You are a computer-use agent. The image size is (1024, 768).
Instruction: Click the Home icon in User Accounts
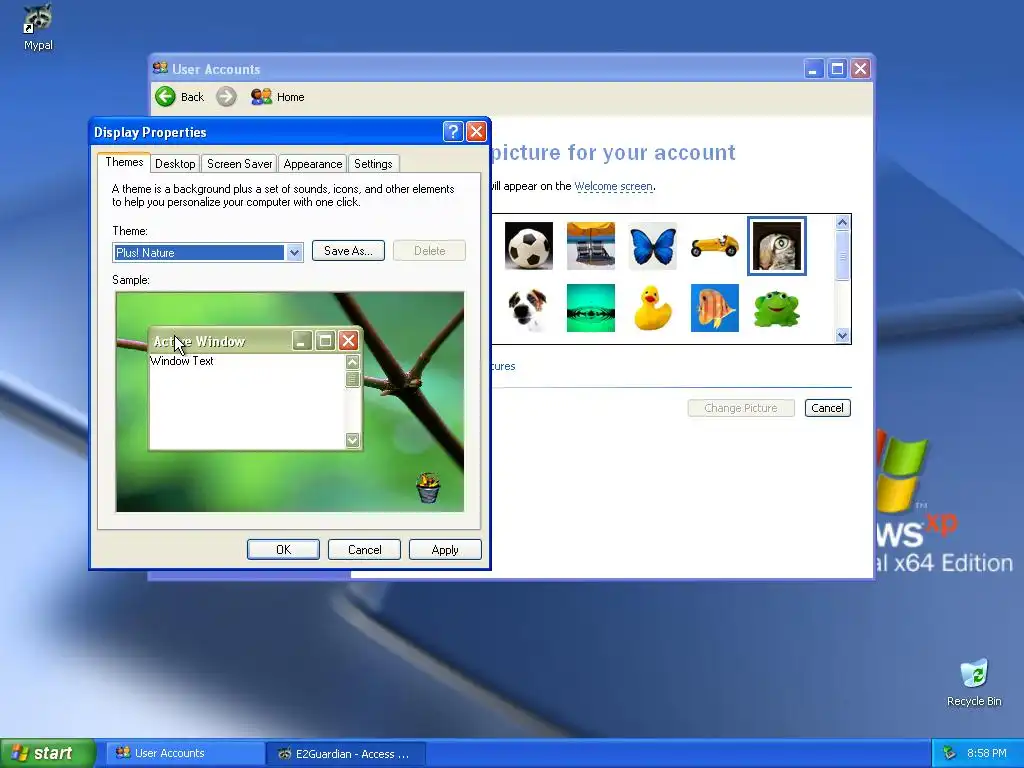261,97
